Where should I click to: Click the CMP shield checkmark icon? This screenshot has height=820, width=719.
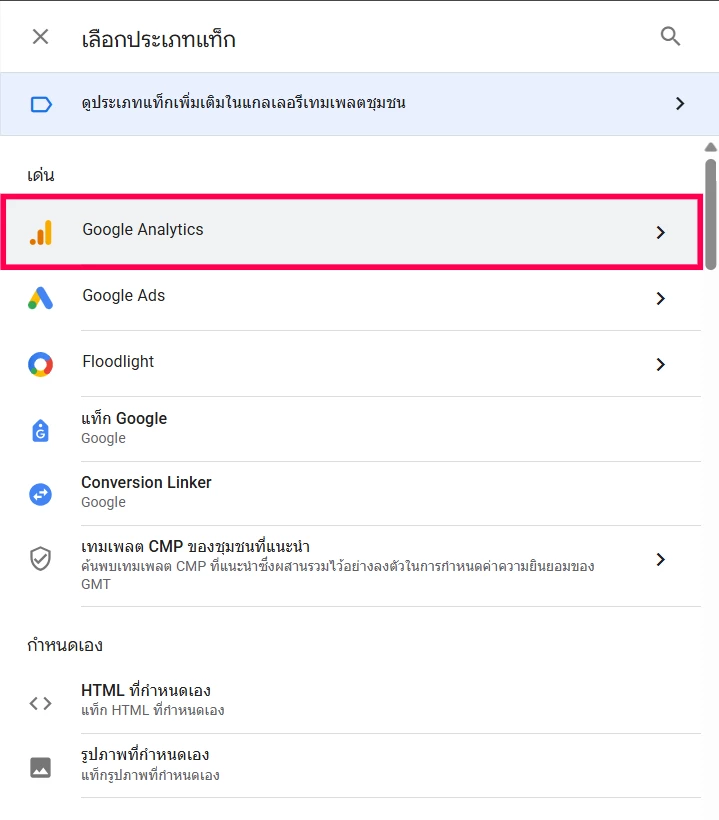pos(40,558)
